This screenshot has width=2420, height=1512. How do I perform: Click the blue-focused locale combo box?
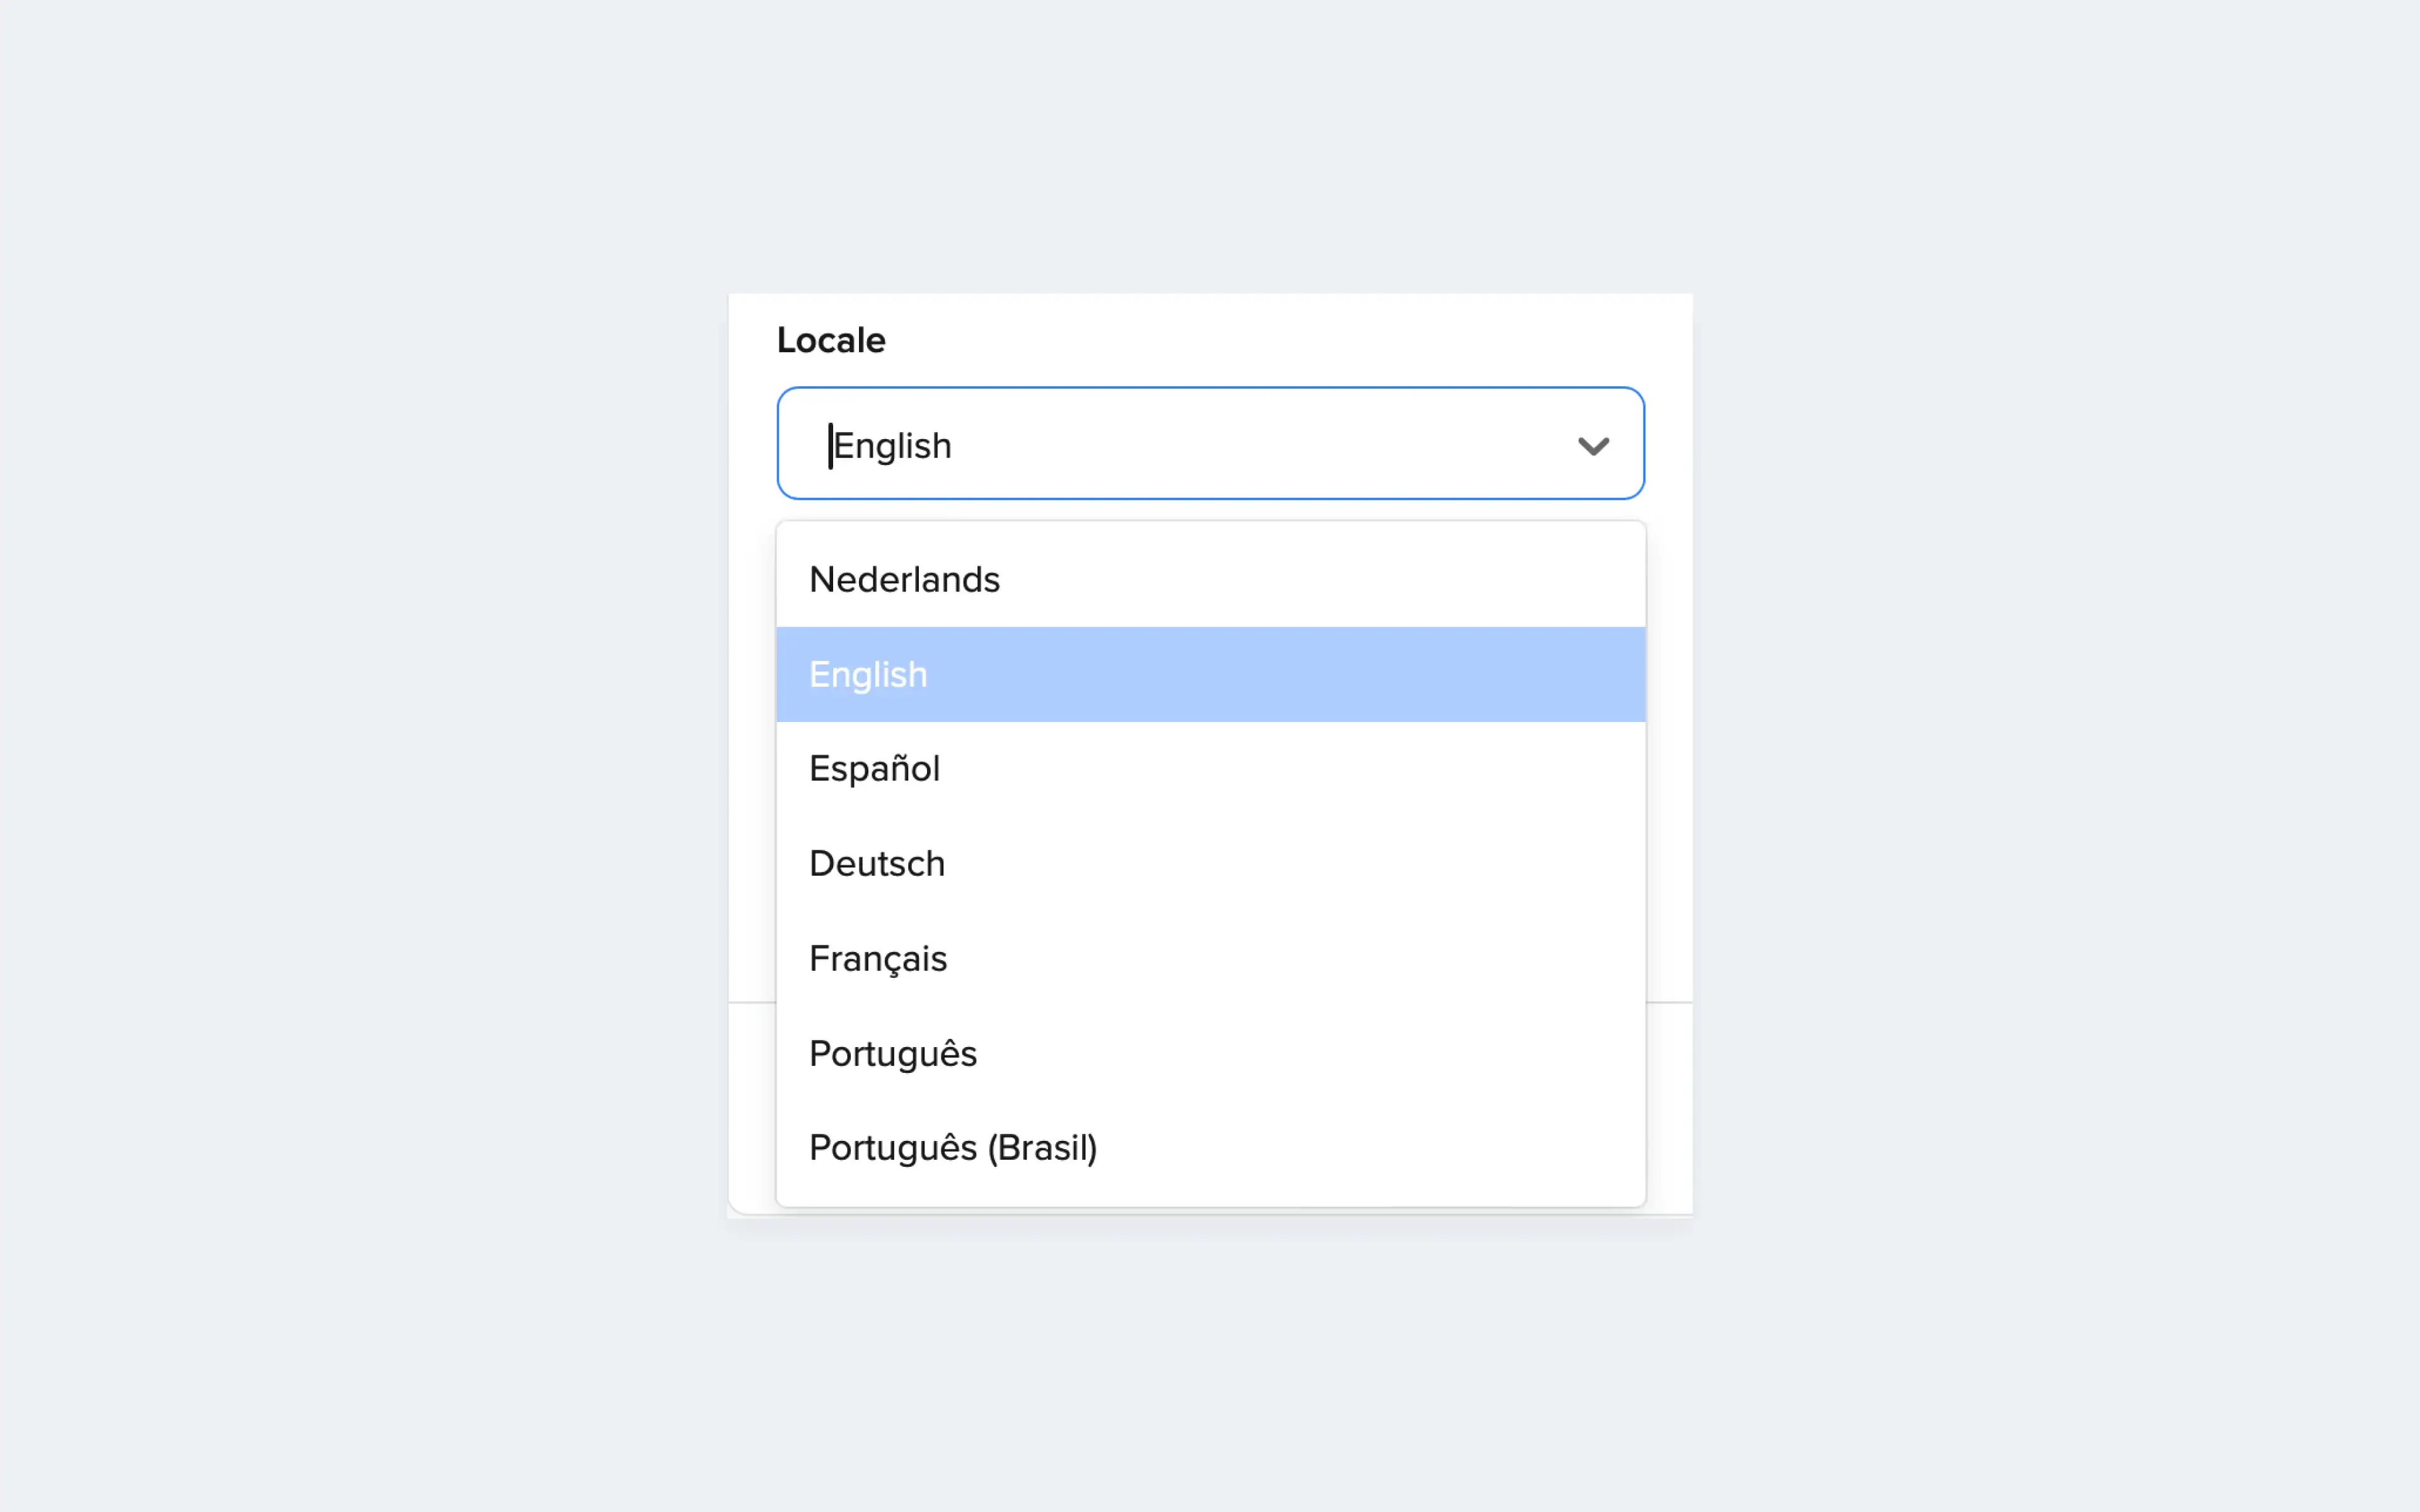pos(1210,443)
